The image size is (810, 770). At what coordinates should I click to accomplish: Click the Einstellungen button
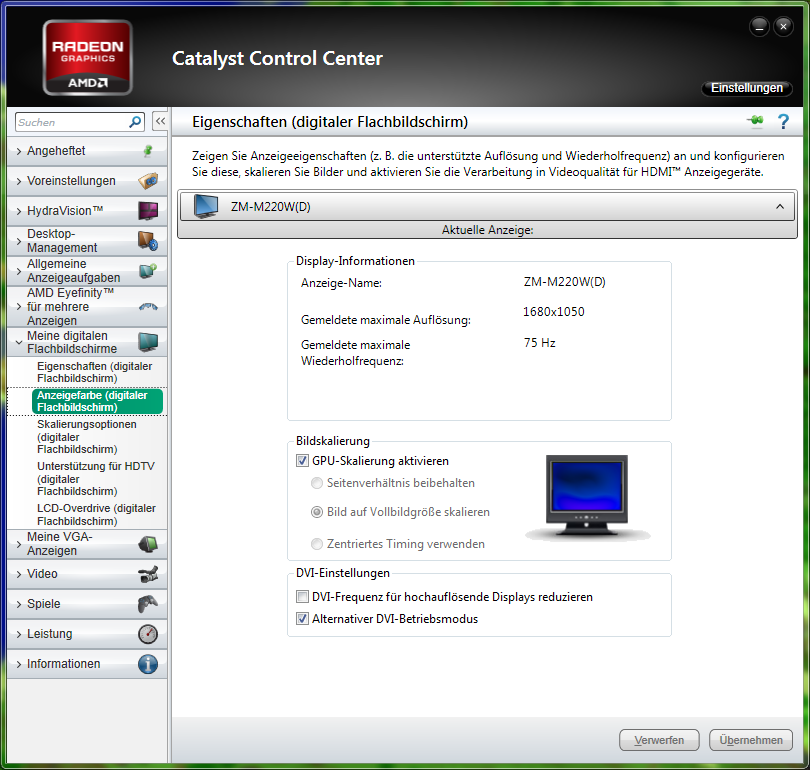click(x=746, y=88)
